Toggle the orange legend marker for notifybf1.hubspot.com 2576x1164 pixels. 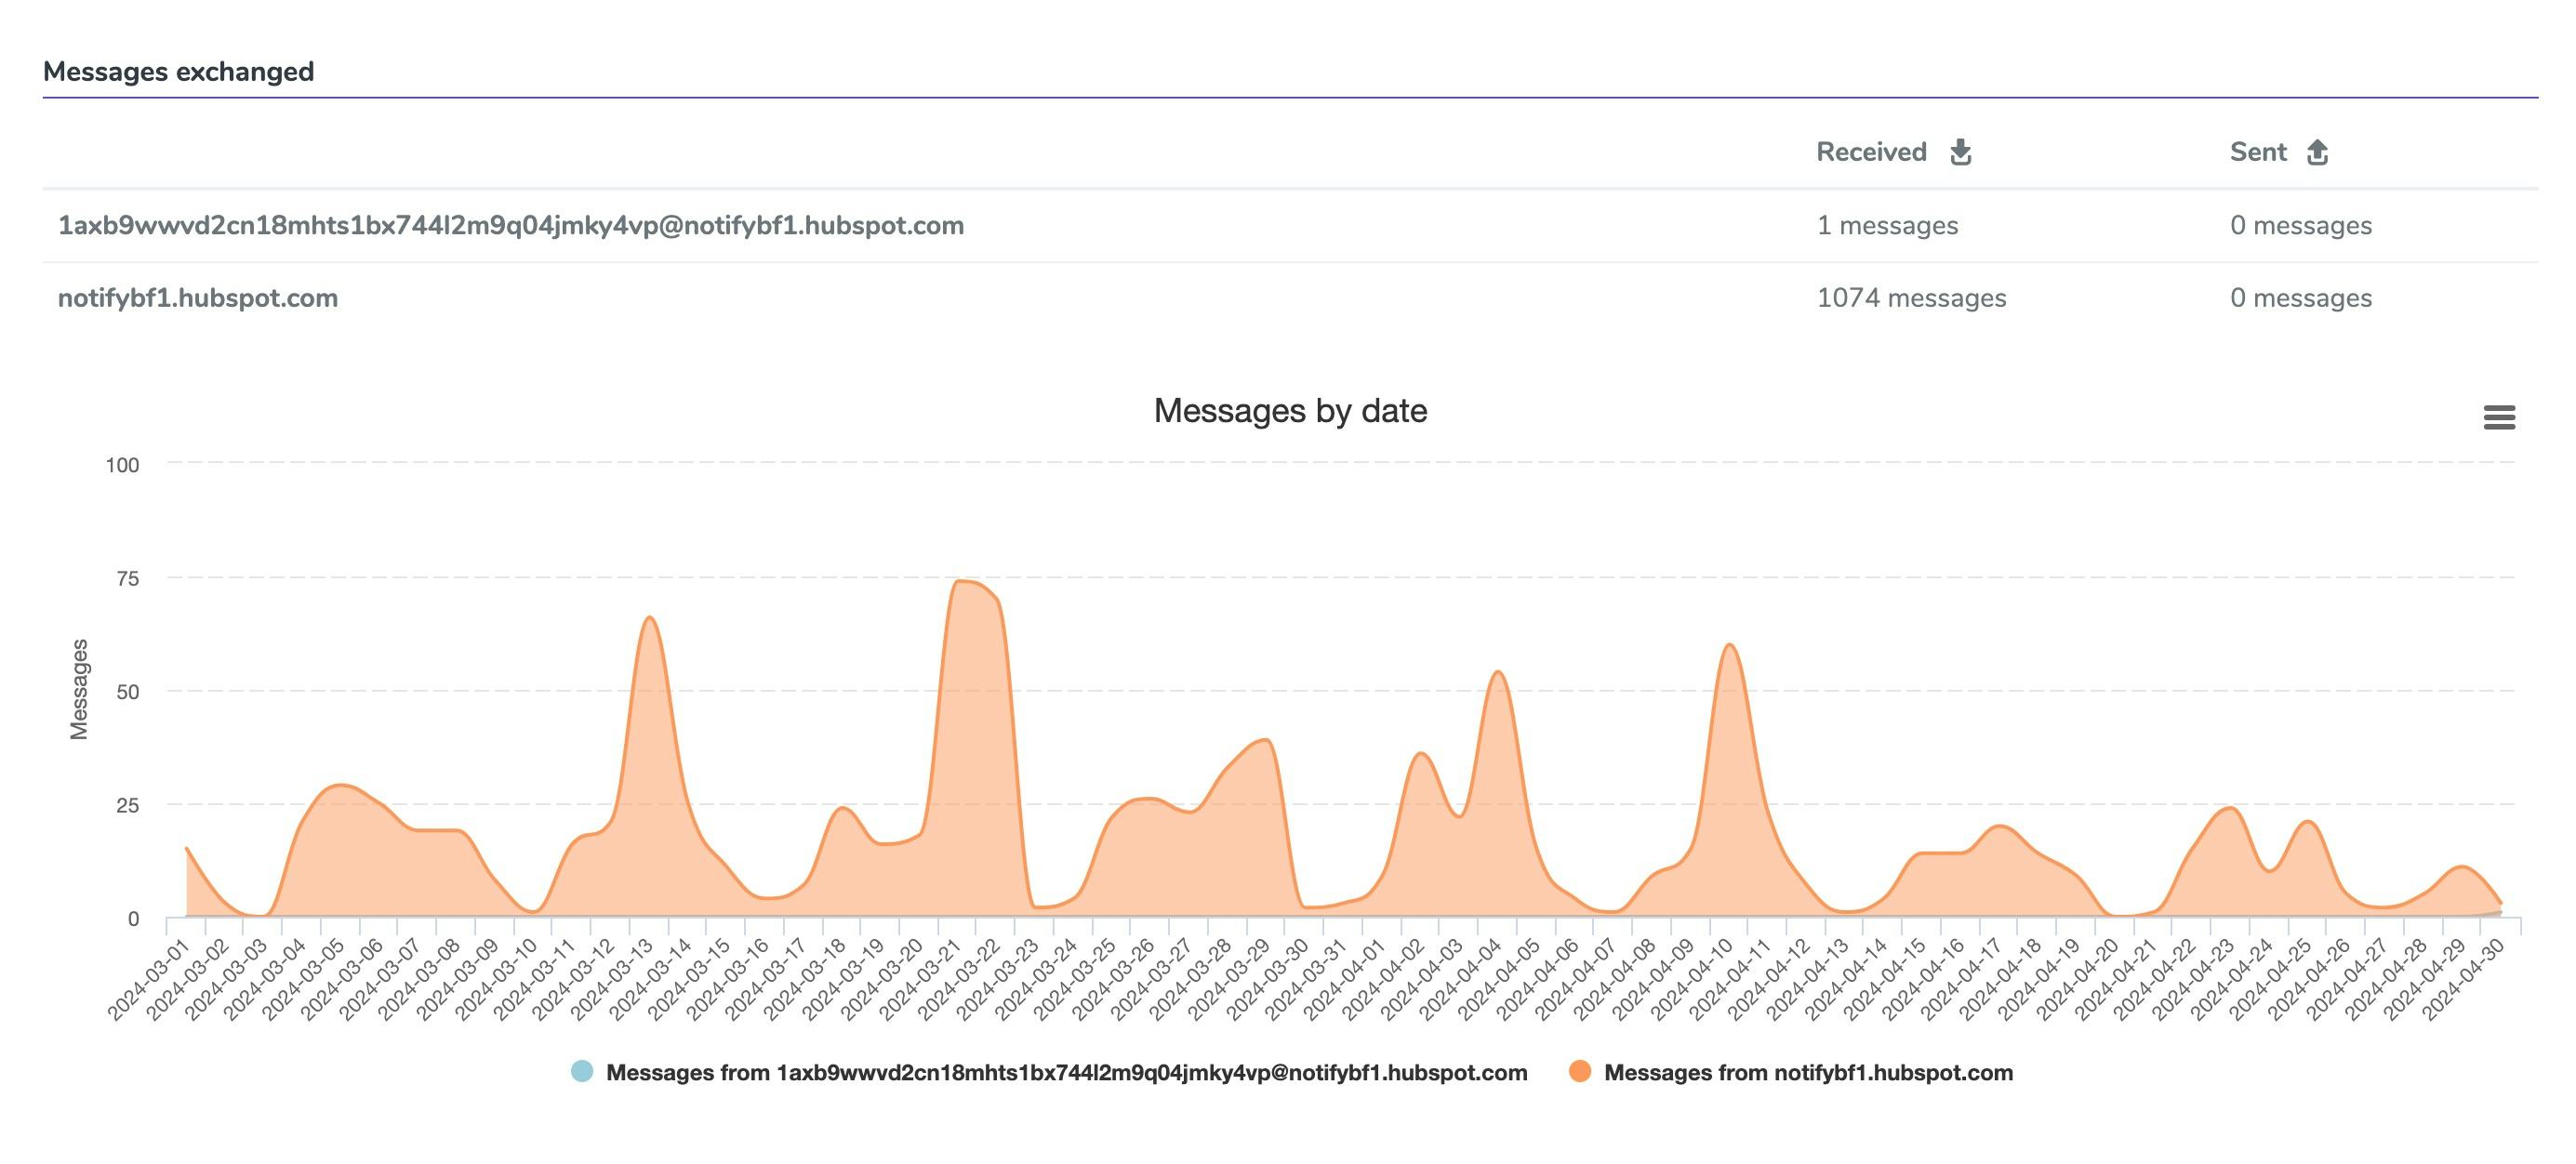pos(1580,1072)
